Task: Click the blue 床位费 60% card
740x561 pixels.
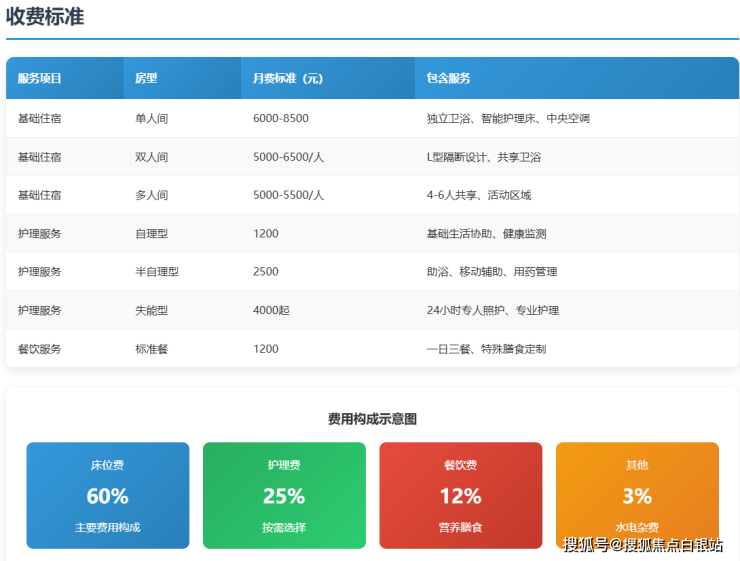Action: tap(107, 496)
